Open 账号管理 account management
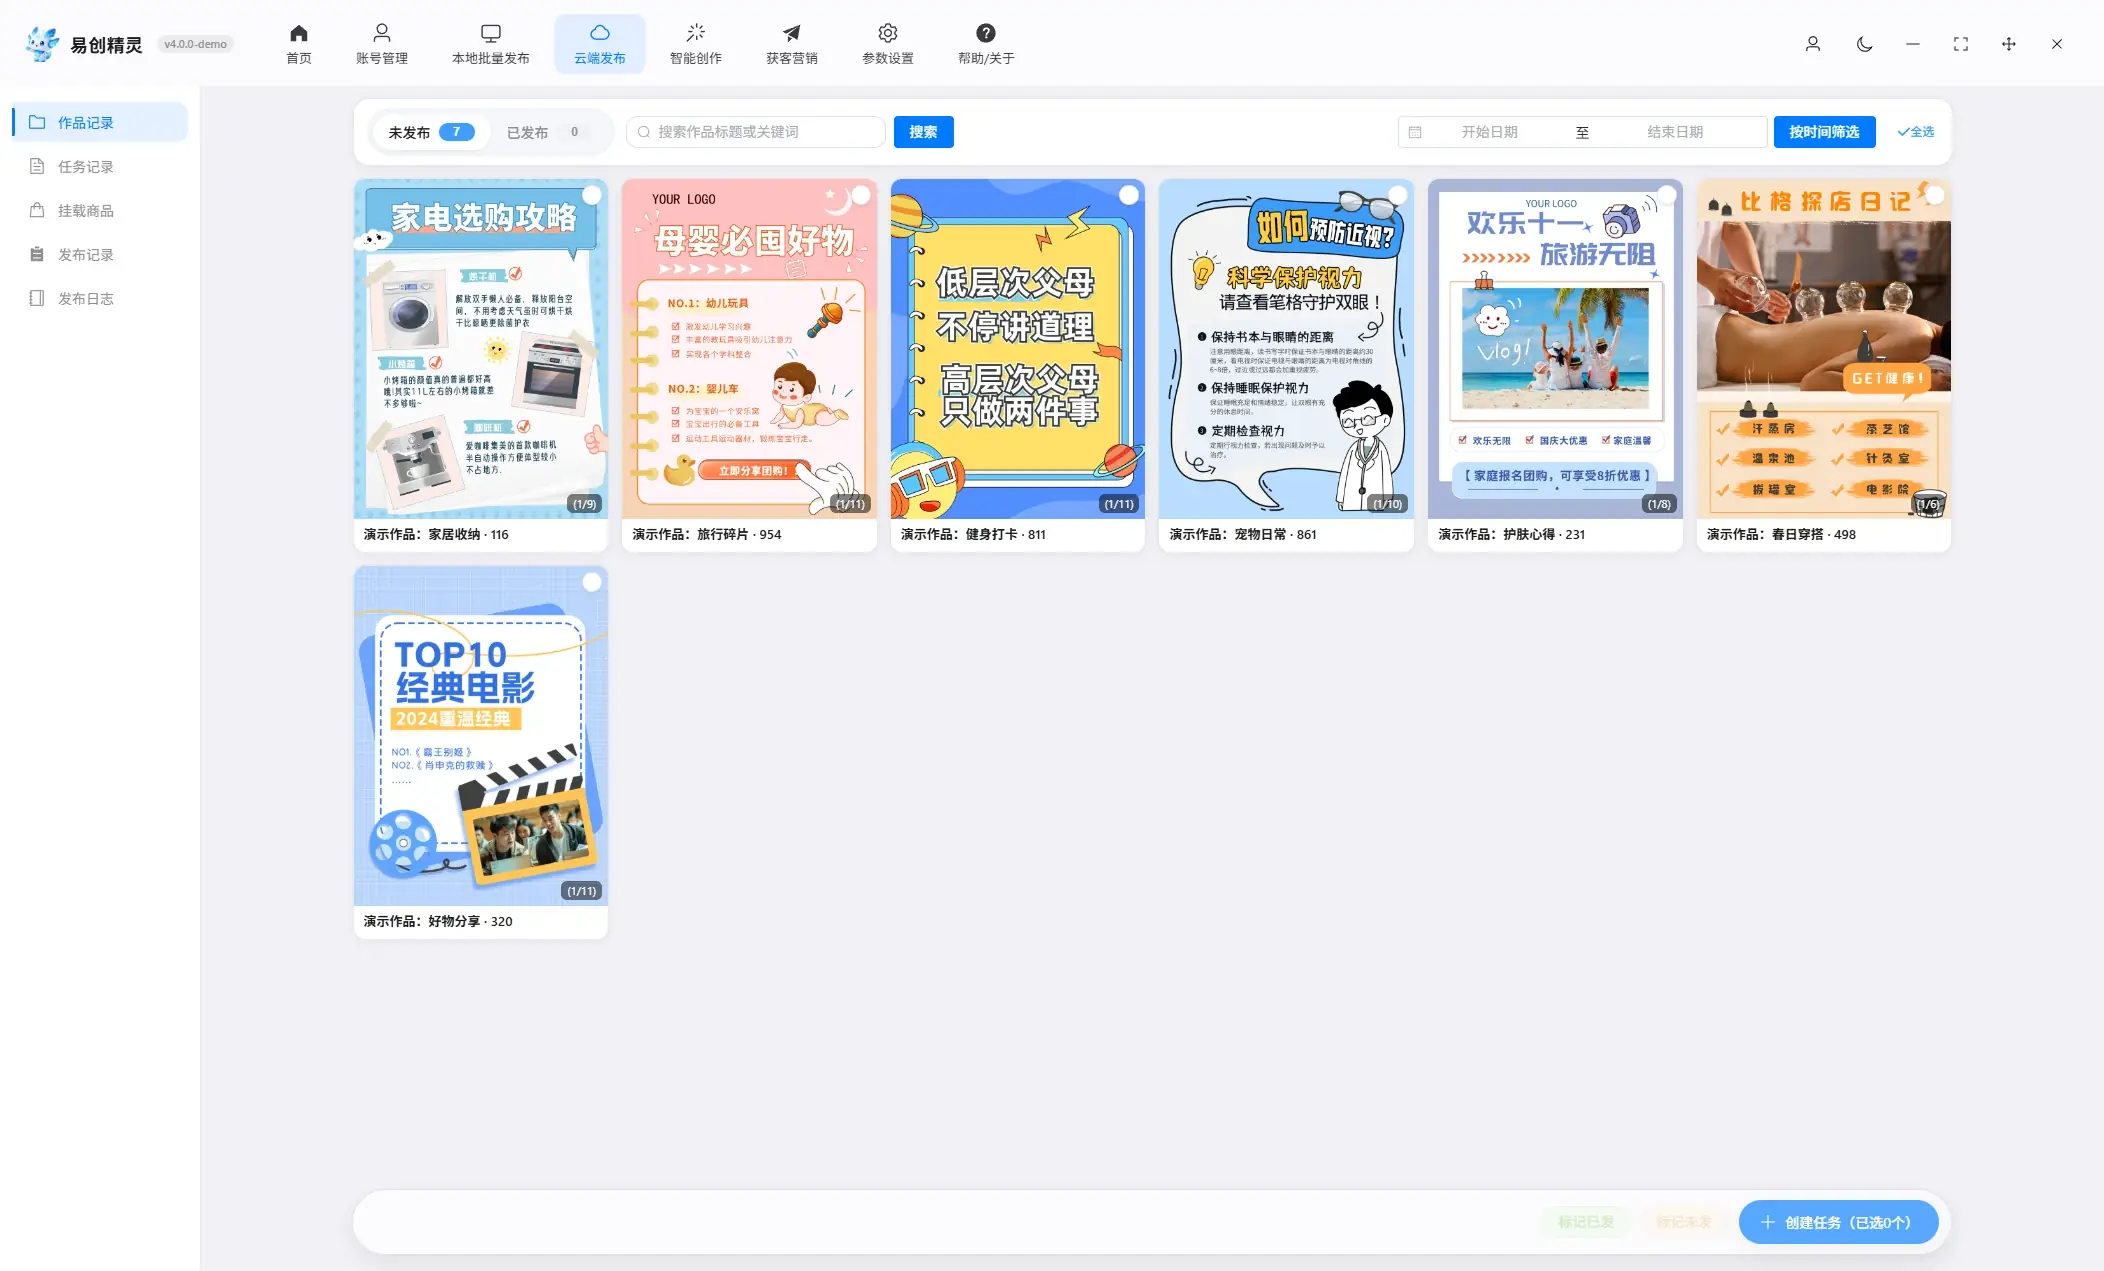Viewport: 2104px width, 1271px height. tap(381, 44)
